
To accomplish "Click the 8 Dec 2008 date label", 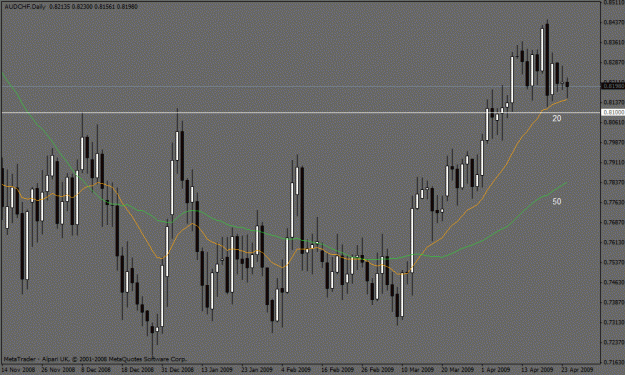I will (96, 369).
